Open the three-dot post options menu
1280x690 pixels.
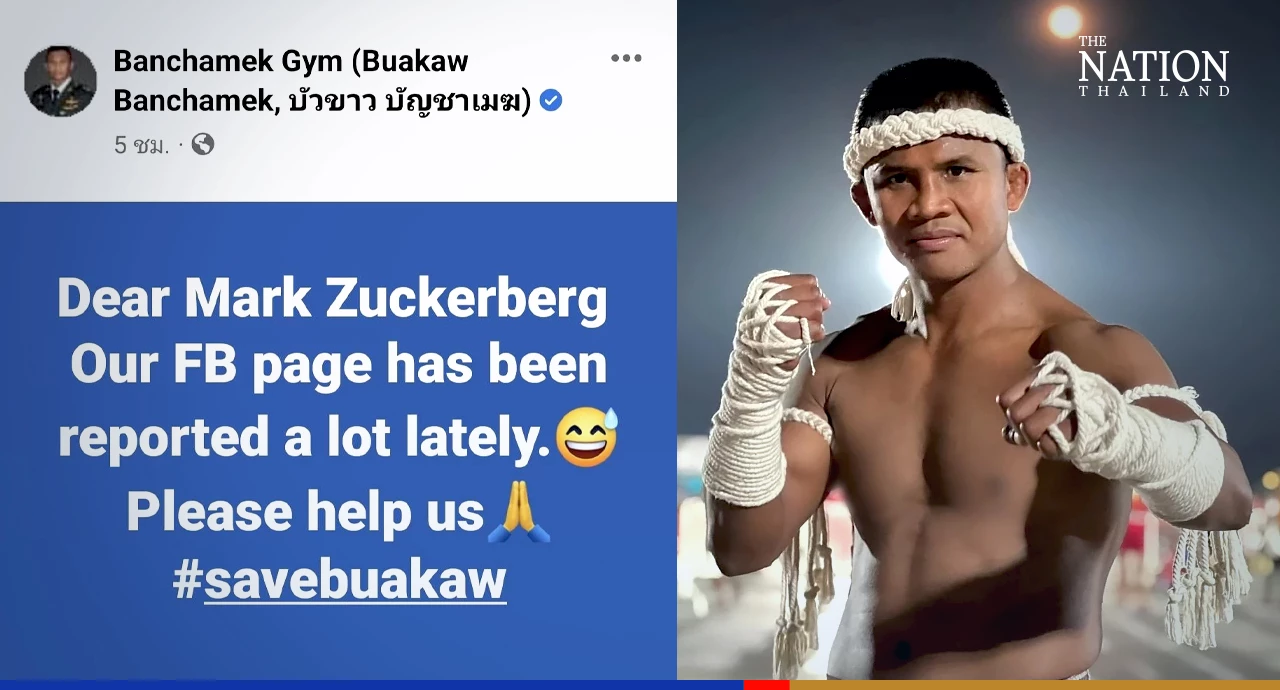(x=626, y=58)
